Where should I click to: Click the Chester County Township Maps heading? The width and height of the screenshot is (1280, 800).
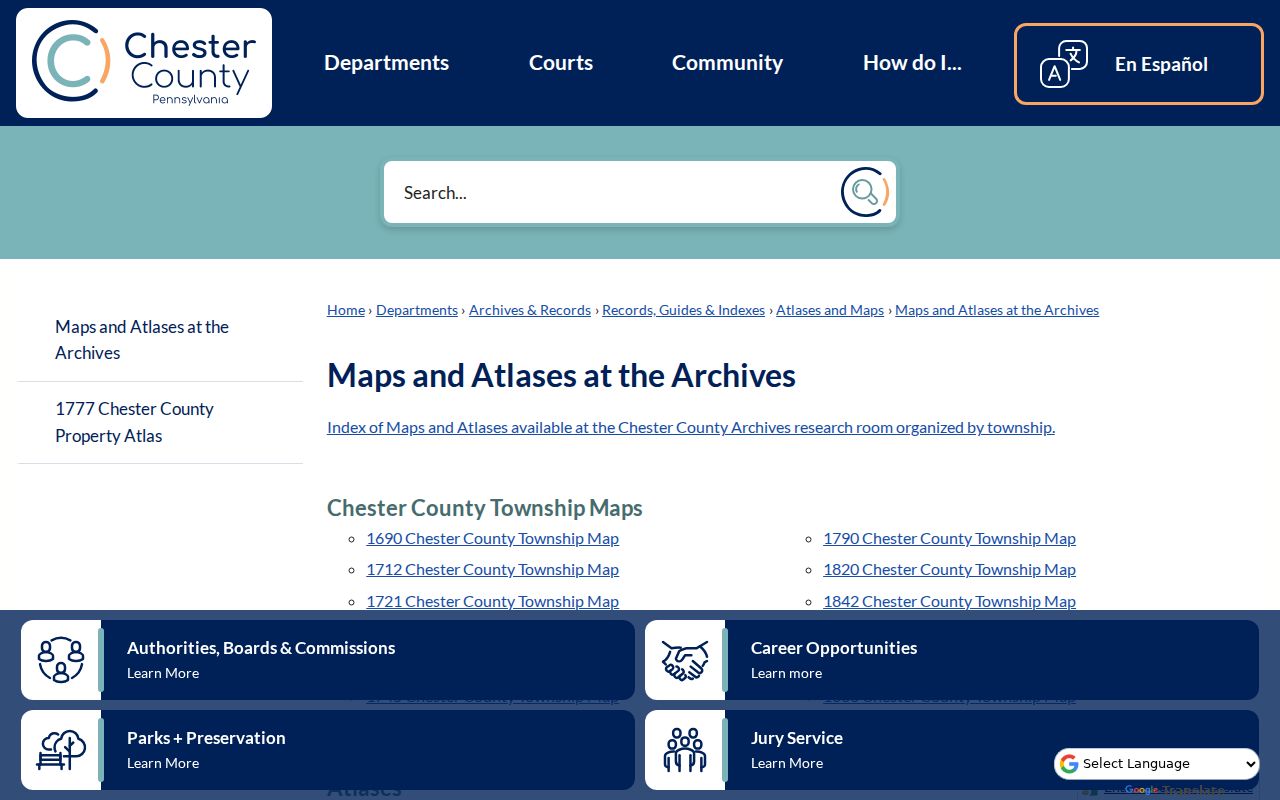[x=485, y=508]
